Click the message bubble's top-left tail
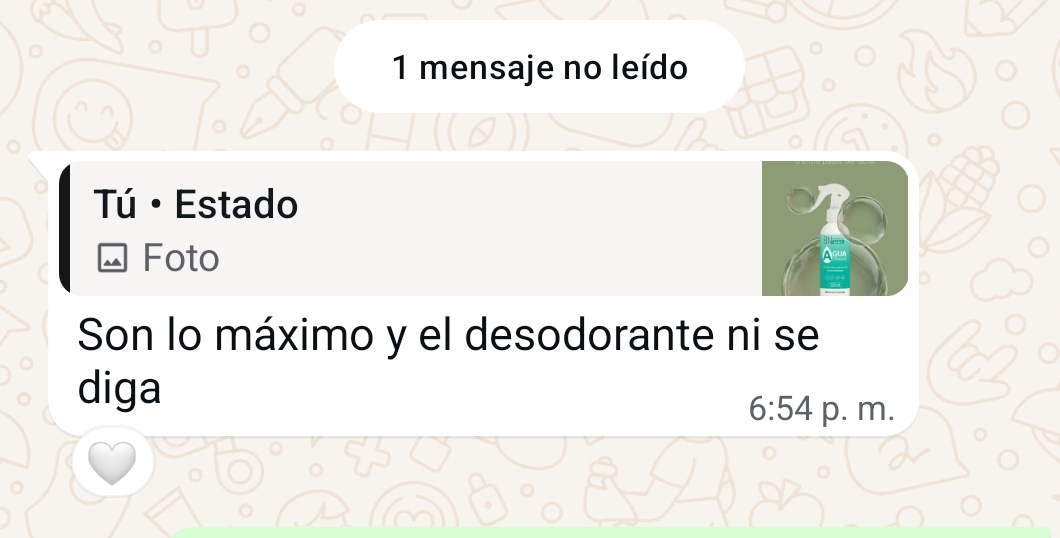 point(39,161)
